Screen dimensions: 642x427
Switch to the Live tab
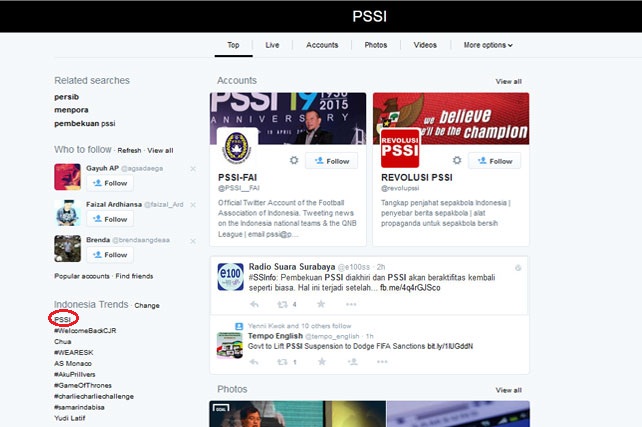click(272, 45)
